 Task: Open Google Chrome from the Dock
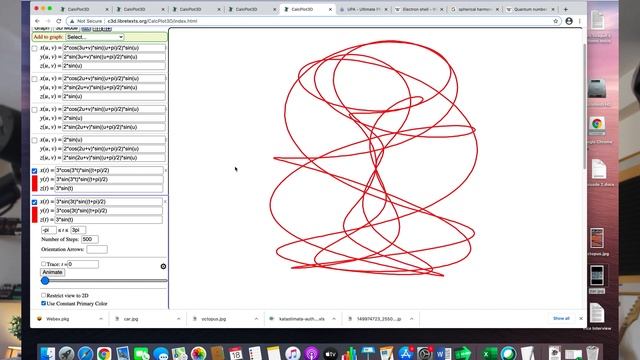pyautogui.click(x=104, y=353)
